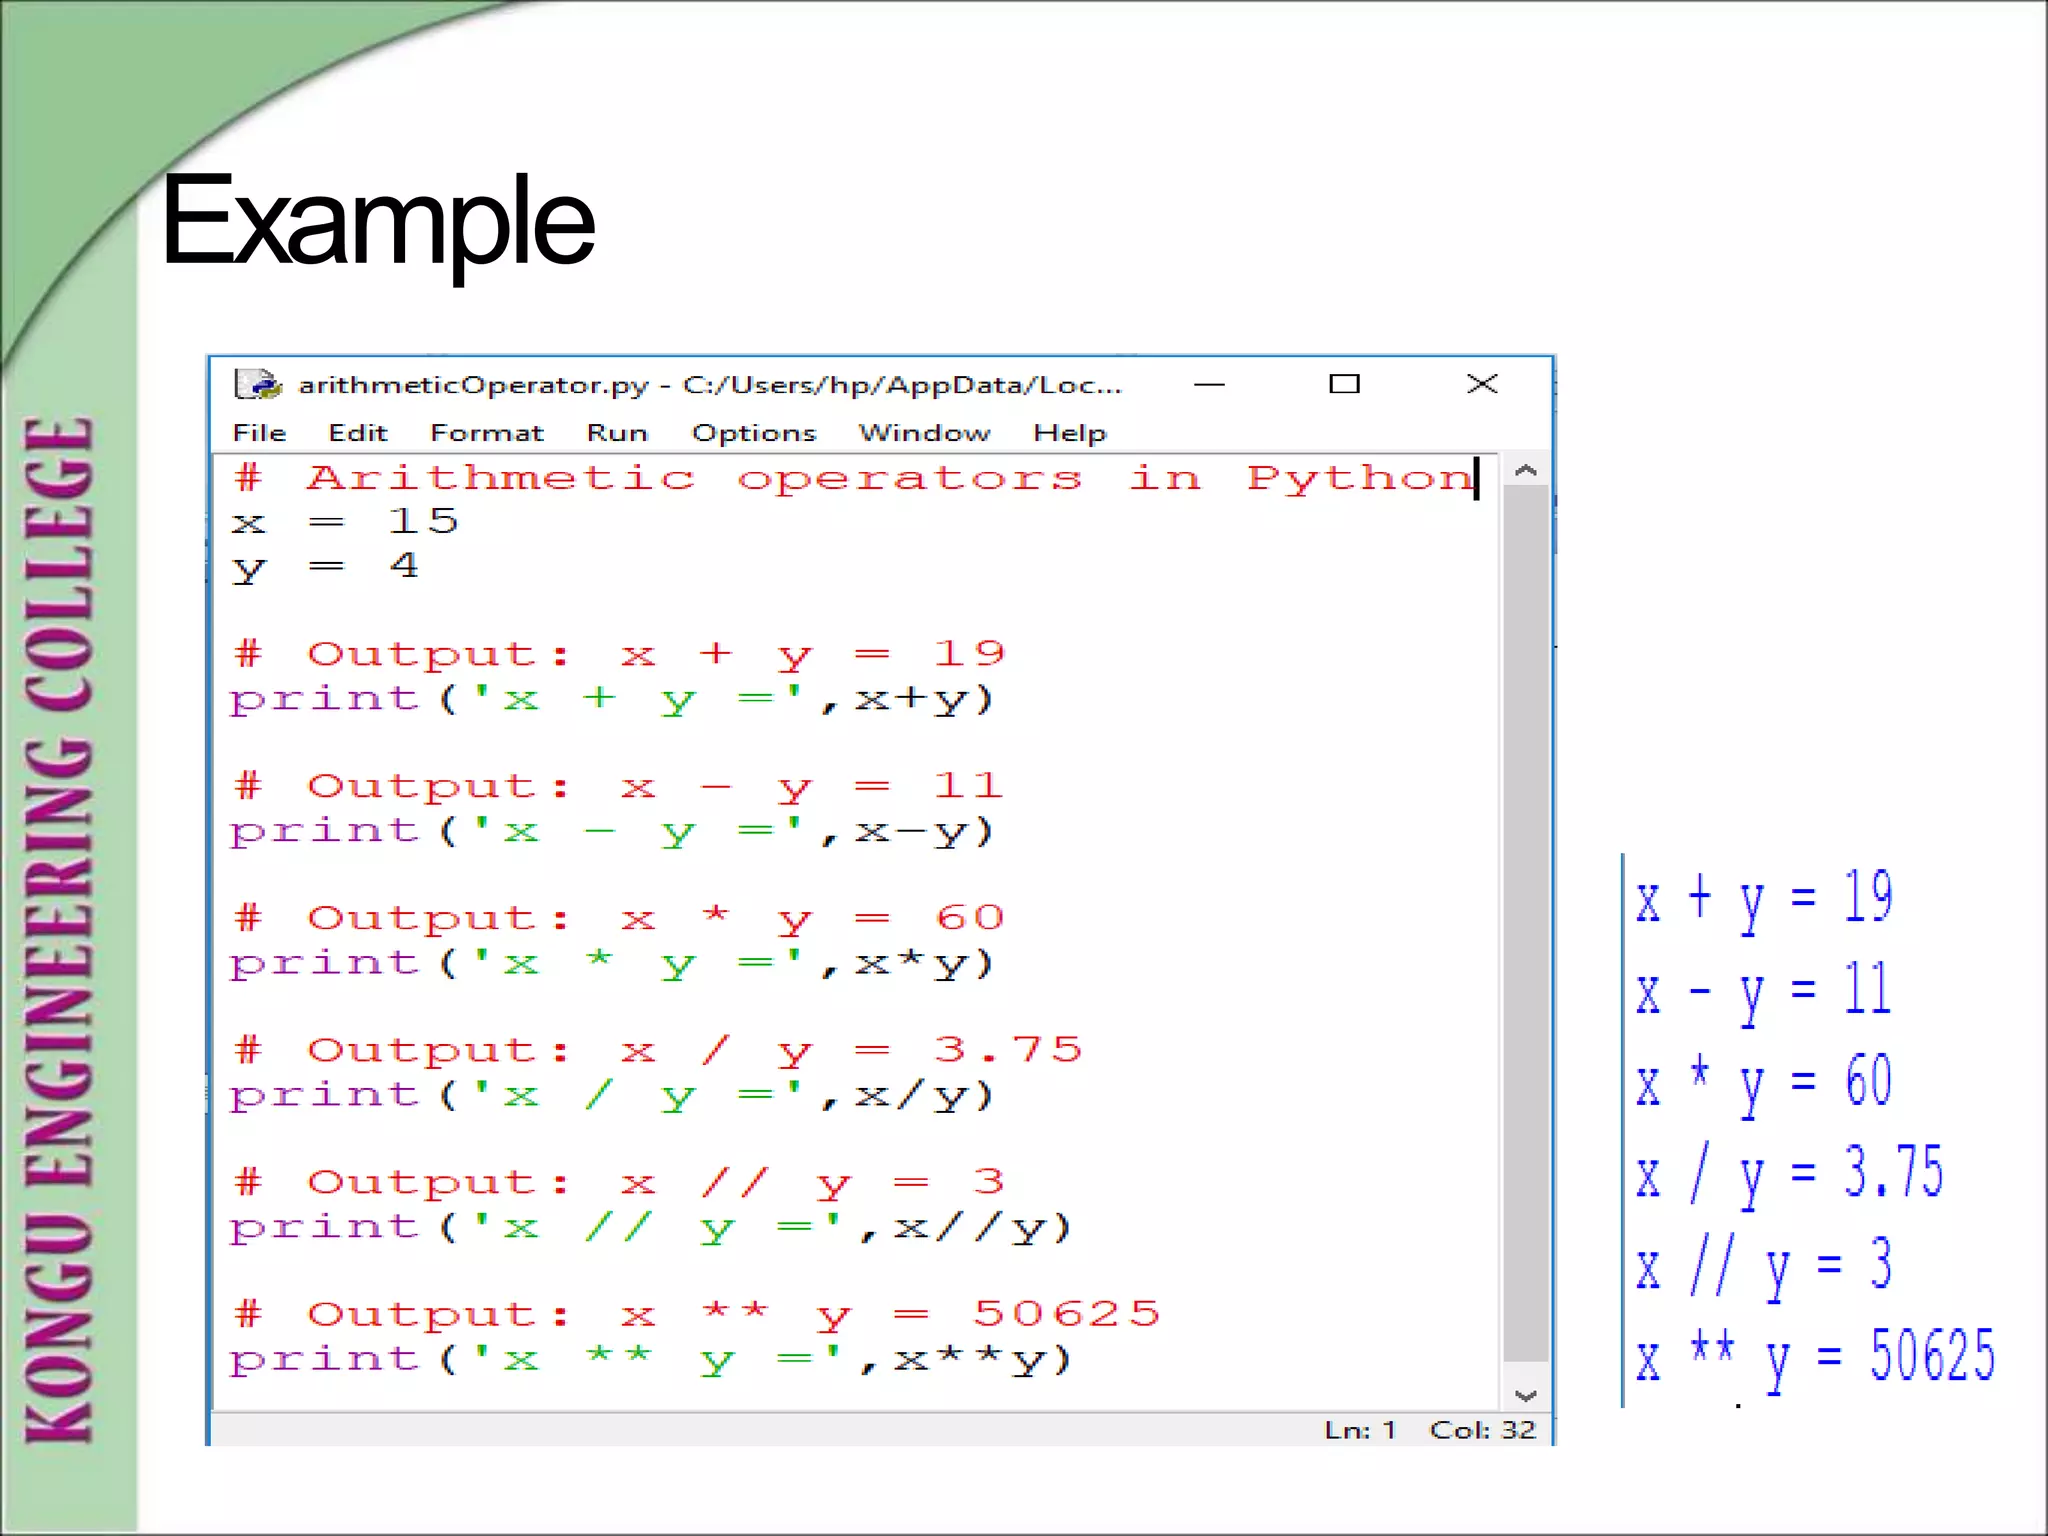The image size is (2048, 1536).
Task: Open the Run menu
Action: tap(617, 433)
